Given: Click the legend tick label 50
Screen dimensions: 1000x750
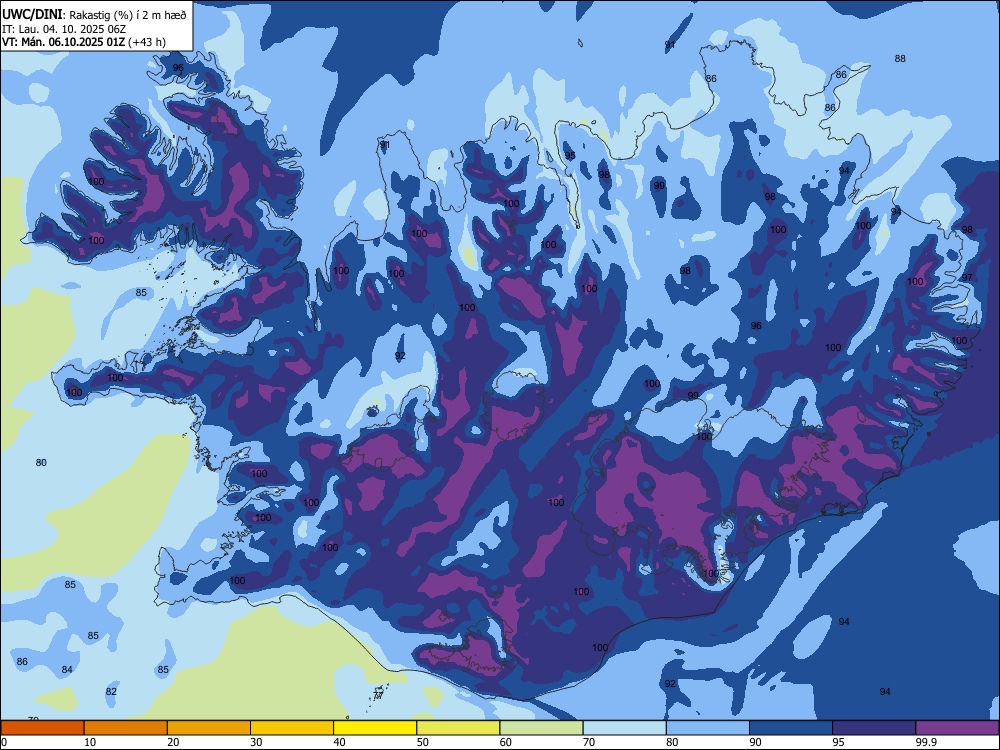Looking at the screenshot, I should 423,742.
